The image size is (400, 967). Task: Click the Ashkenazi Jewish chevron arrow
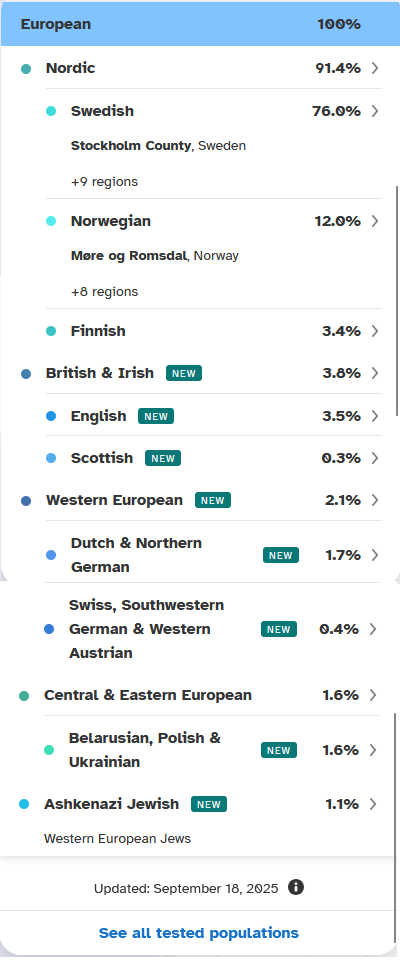(x=372, y=804)
